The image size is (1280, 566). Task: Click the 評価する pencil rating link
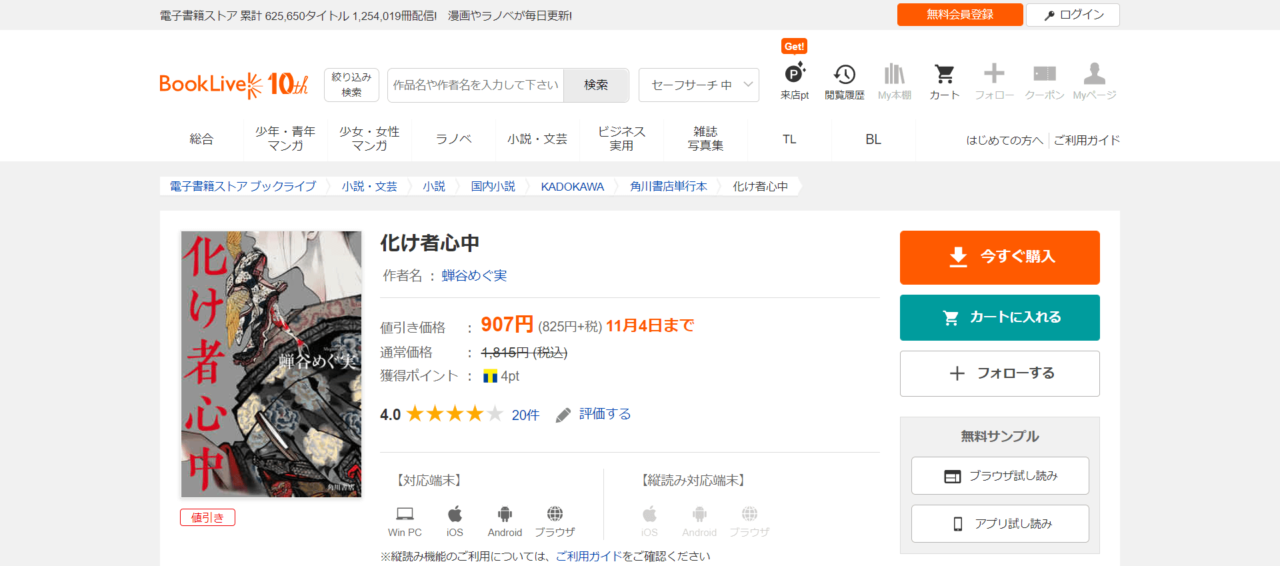click(x=594, y=414)
